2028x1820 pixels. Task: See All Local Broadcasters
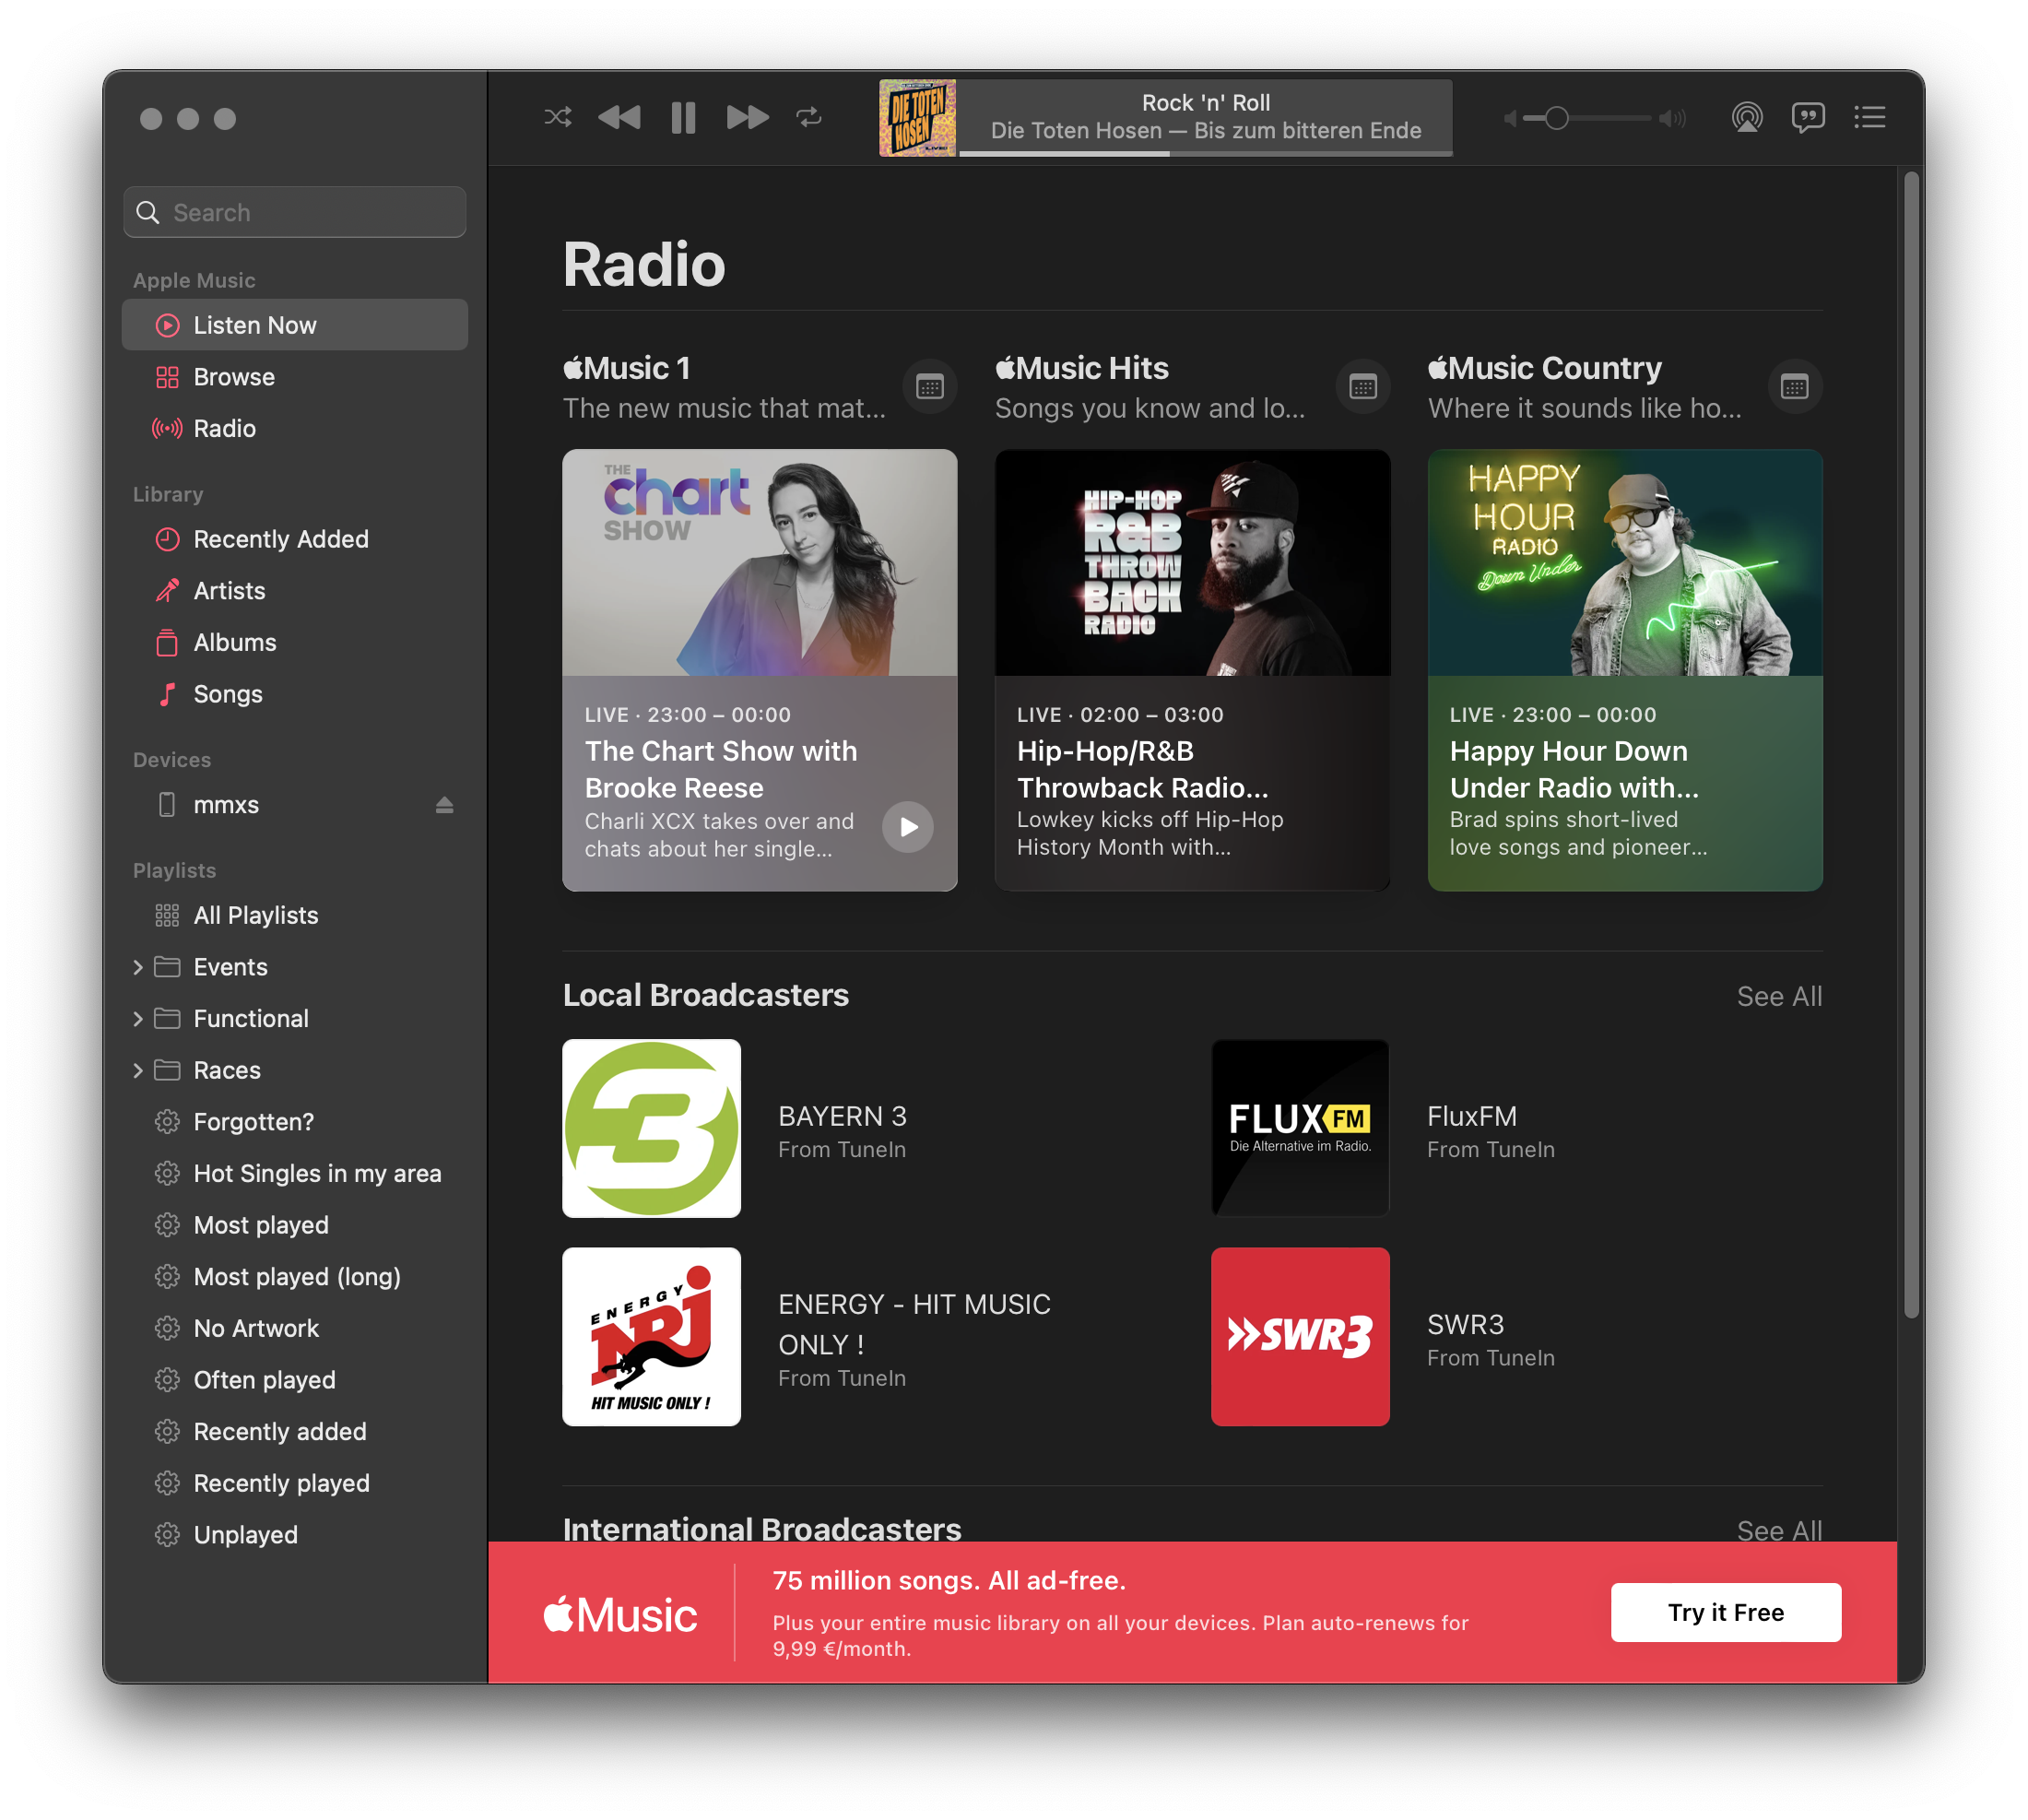(1778, 996)
